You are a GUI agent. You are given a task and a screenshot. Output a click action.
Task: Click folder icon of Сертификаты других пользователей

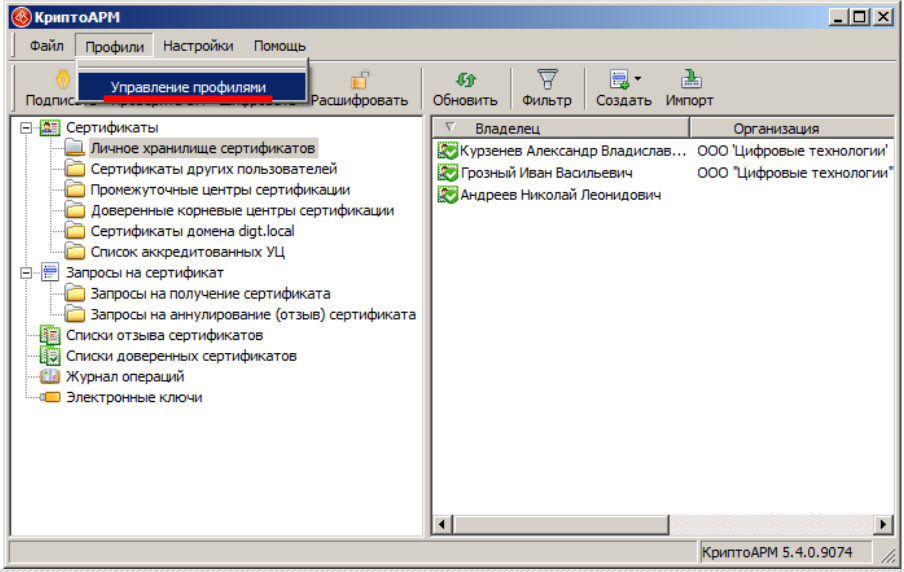[x=74, y=168]
